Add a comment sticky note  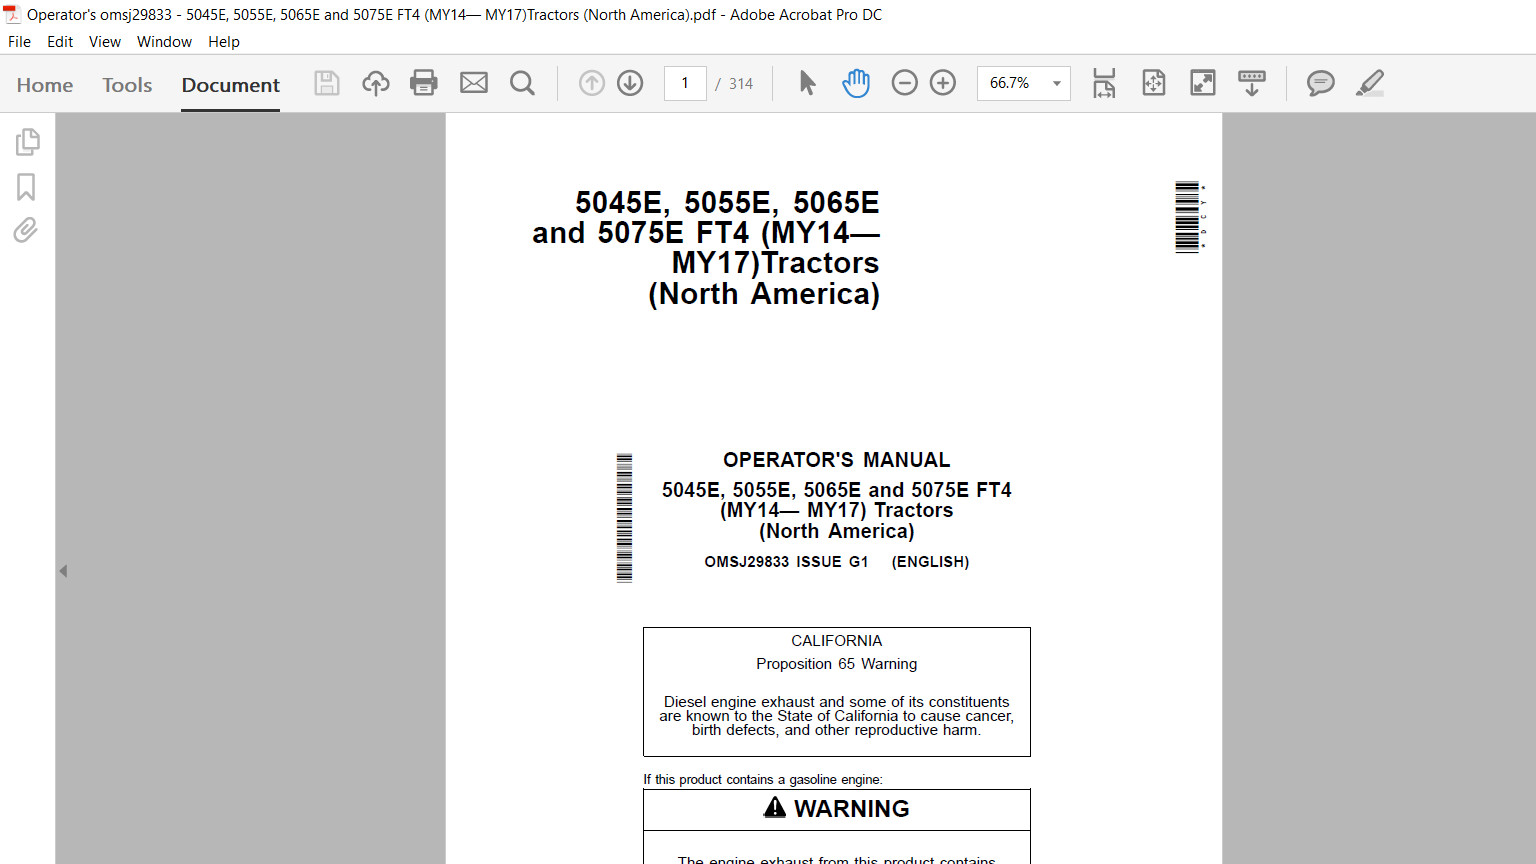pos(1321,83)
